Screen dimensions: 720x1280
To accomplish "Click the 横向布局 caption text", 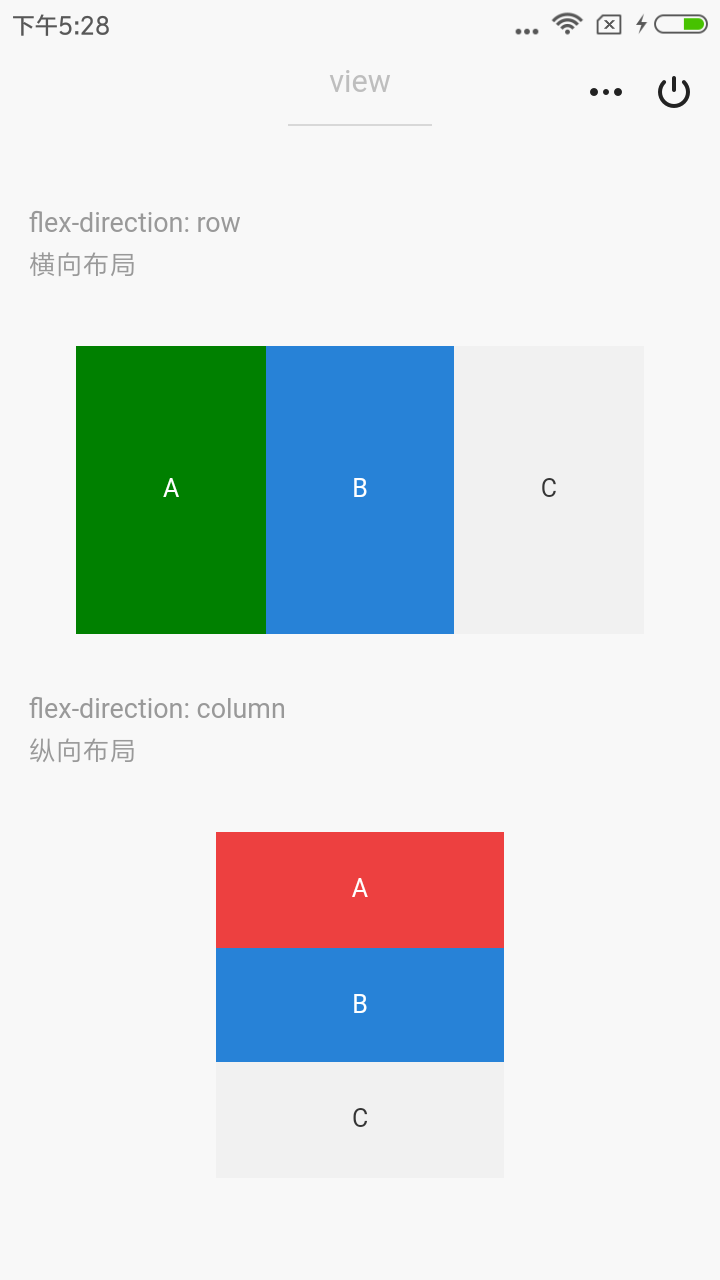I will point(82,265).
